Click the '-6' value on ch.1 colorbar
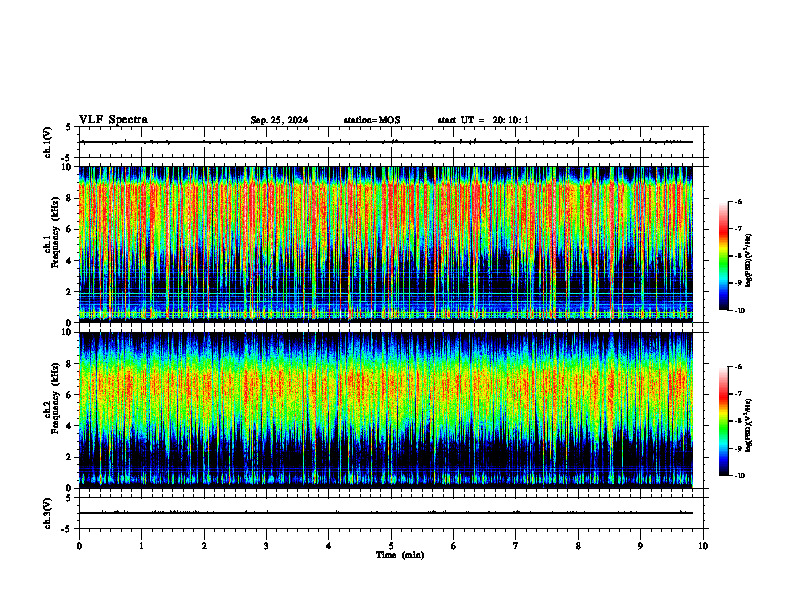The width and height of the screenshot is (792, 612). pos(738,202)
